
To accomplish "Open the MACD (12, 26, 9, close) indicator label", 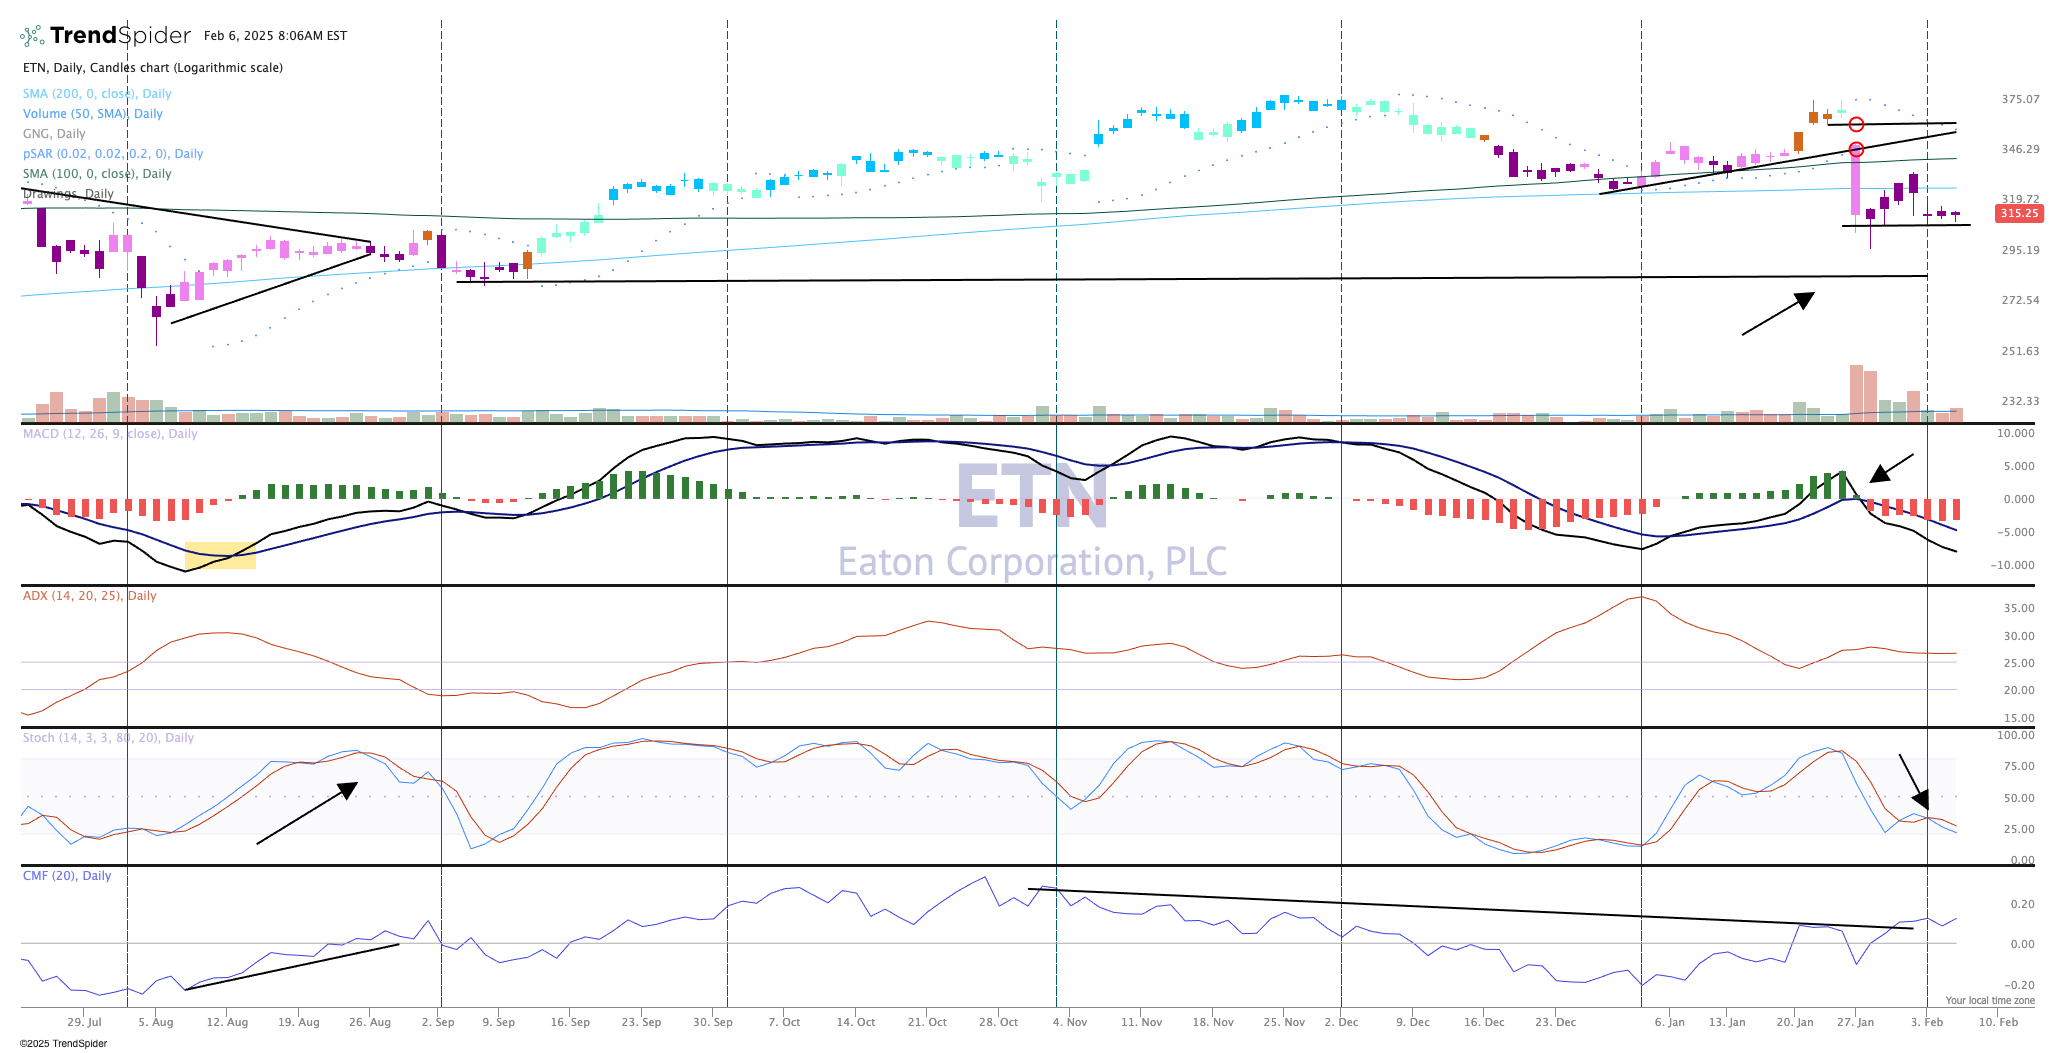I will pos(110,434).
